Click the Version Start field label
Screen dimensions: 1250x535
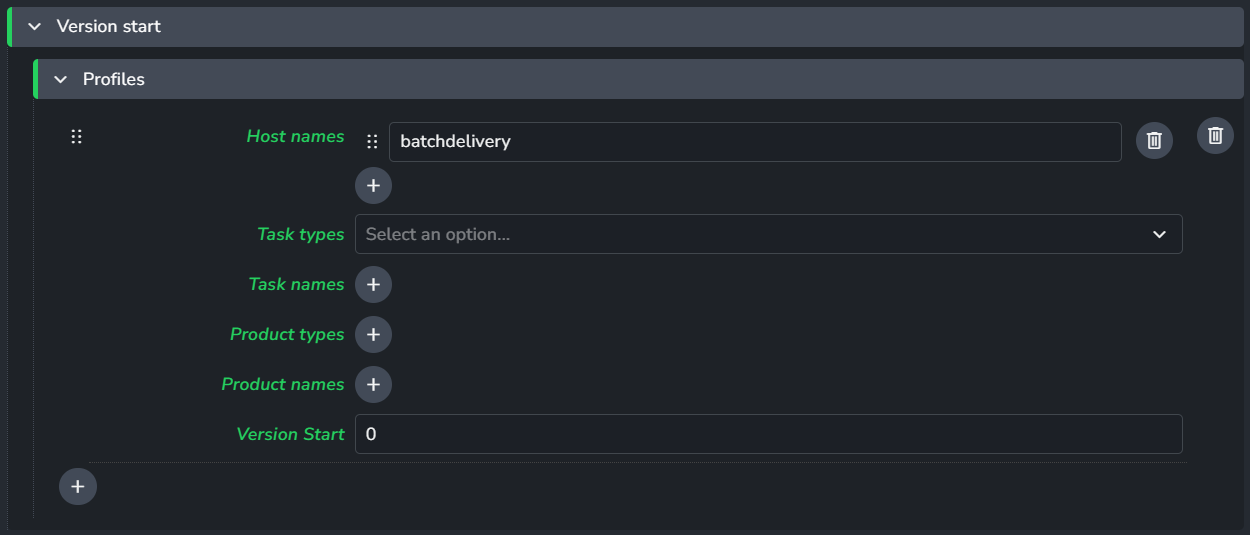coord(290,434)
